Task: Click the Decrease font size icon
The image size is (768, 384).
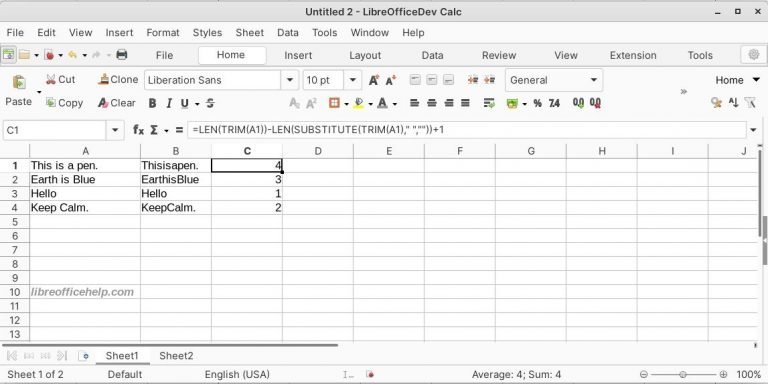Action: [390, 80]
